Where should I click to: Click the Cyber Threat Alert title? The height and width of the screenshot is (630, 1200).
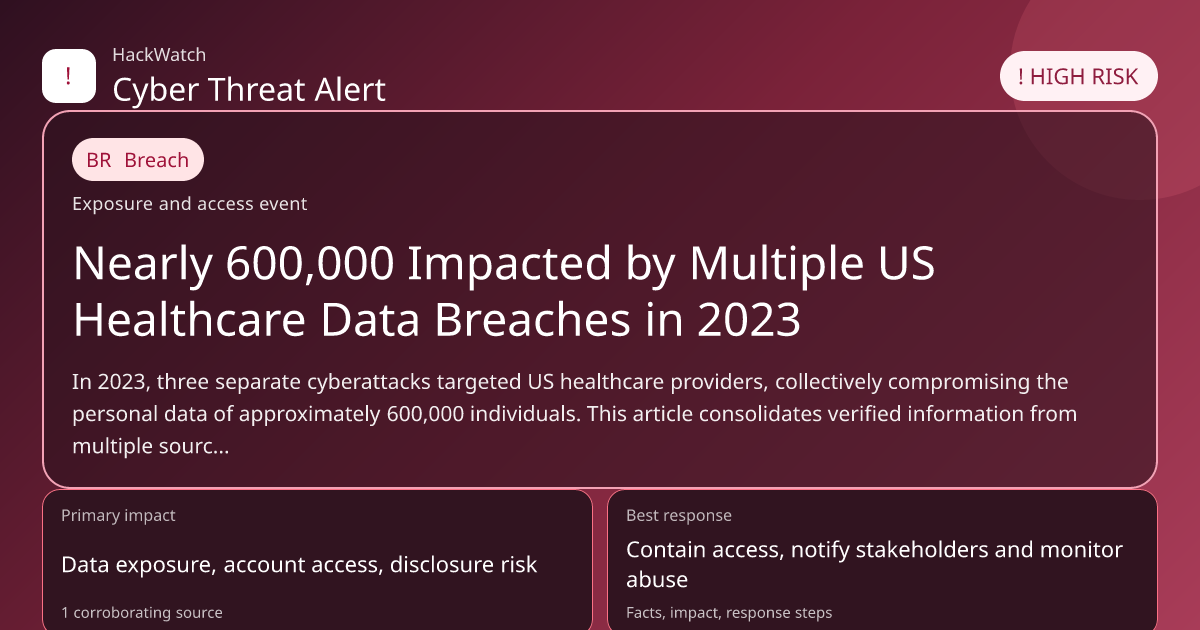tap(249, 89)
